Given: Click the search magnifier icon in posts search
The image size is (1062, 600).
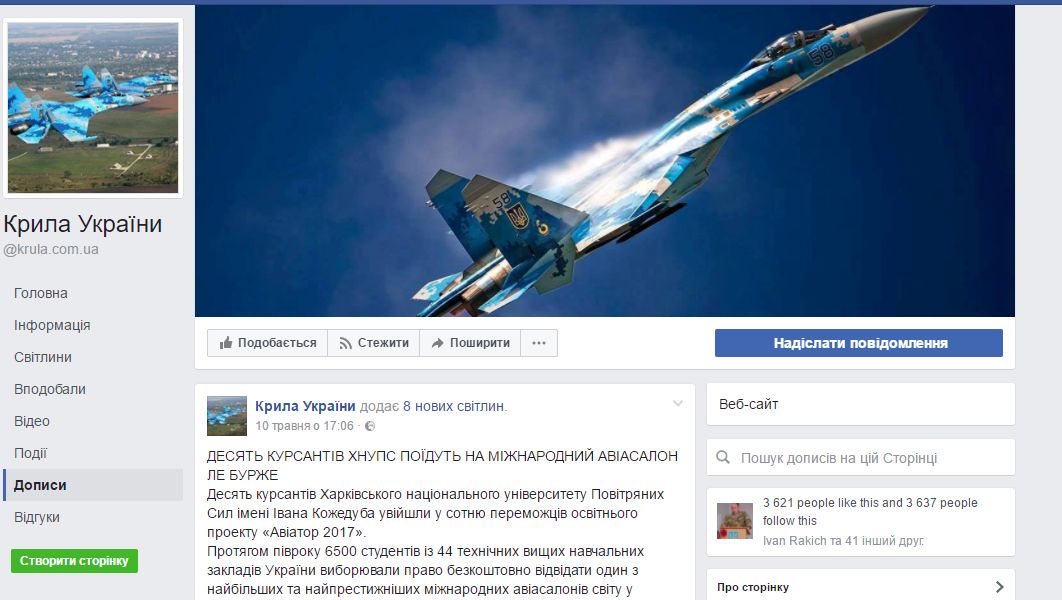Looking at the screenshot, I should 723,458.
